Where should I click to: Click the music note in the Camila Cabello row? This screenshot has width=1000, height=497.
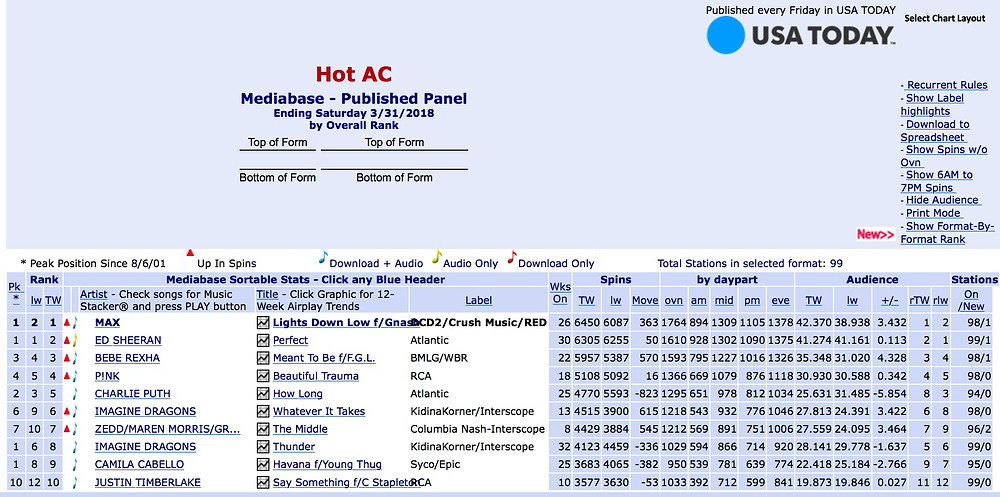pos(75,464)
